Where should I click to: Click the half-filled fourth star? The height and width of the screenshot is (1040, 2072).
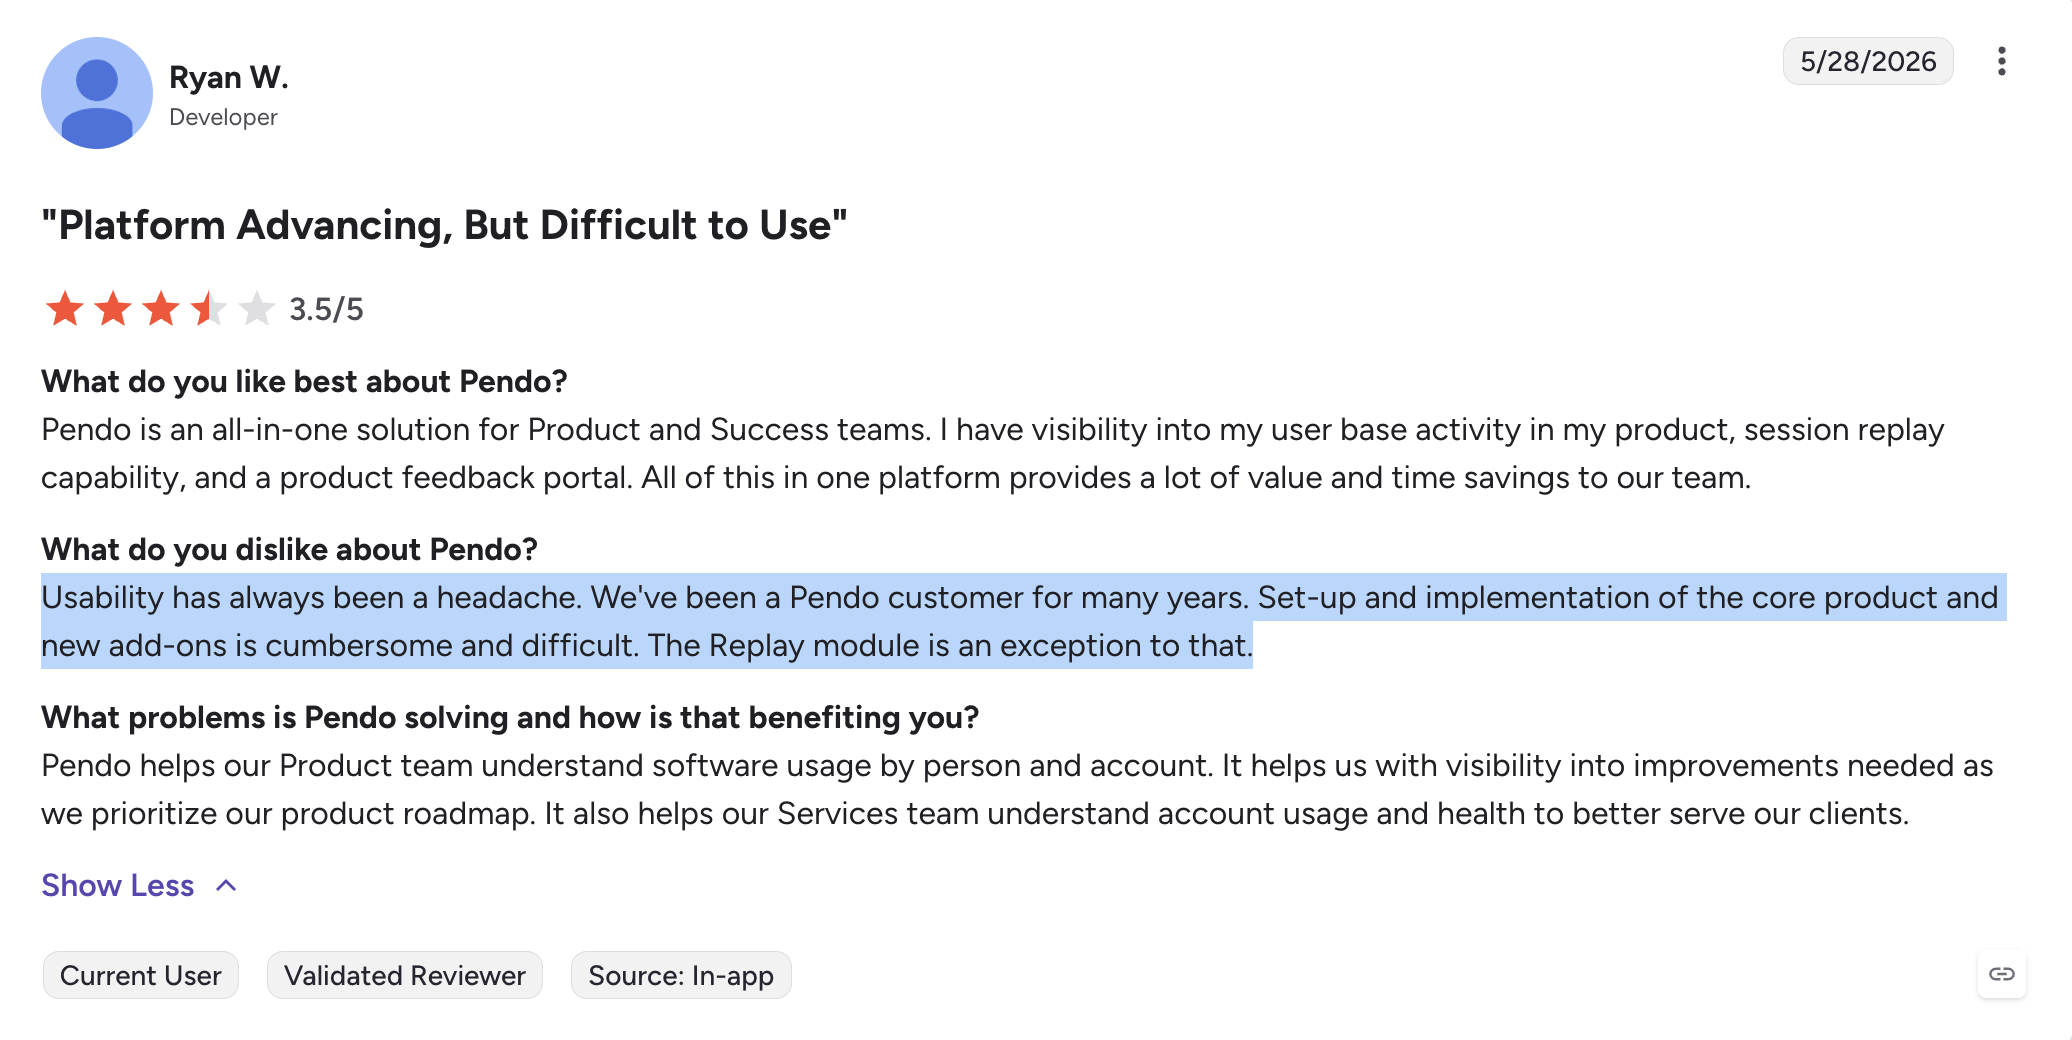pos(209,309)
